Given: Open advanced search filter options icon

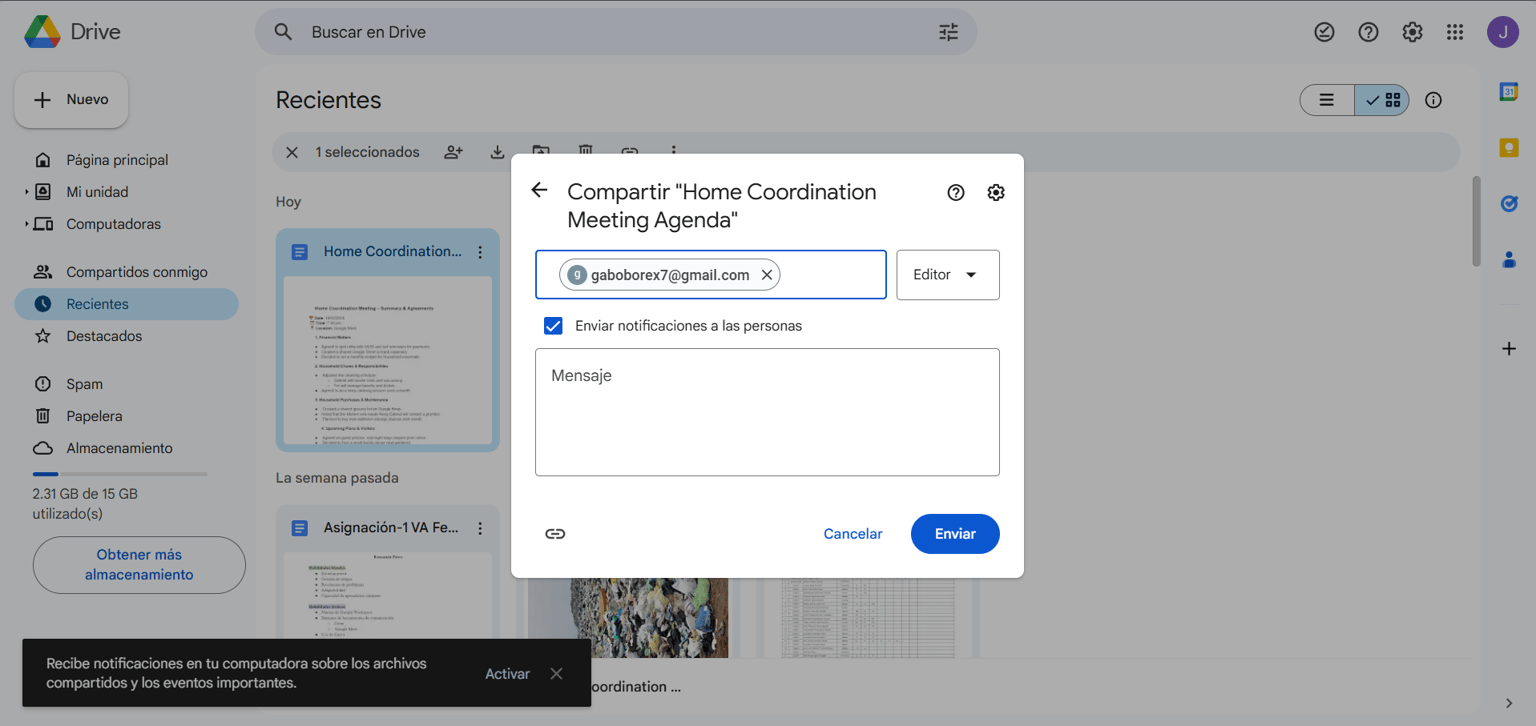Looking at the screenshot, I should click(948, 32).
